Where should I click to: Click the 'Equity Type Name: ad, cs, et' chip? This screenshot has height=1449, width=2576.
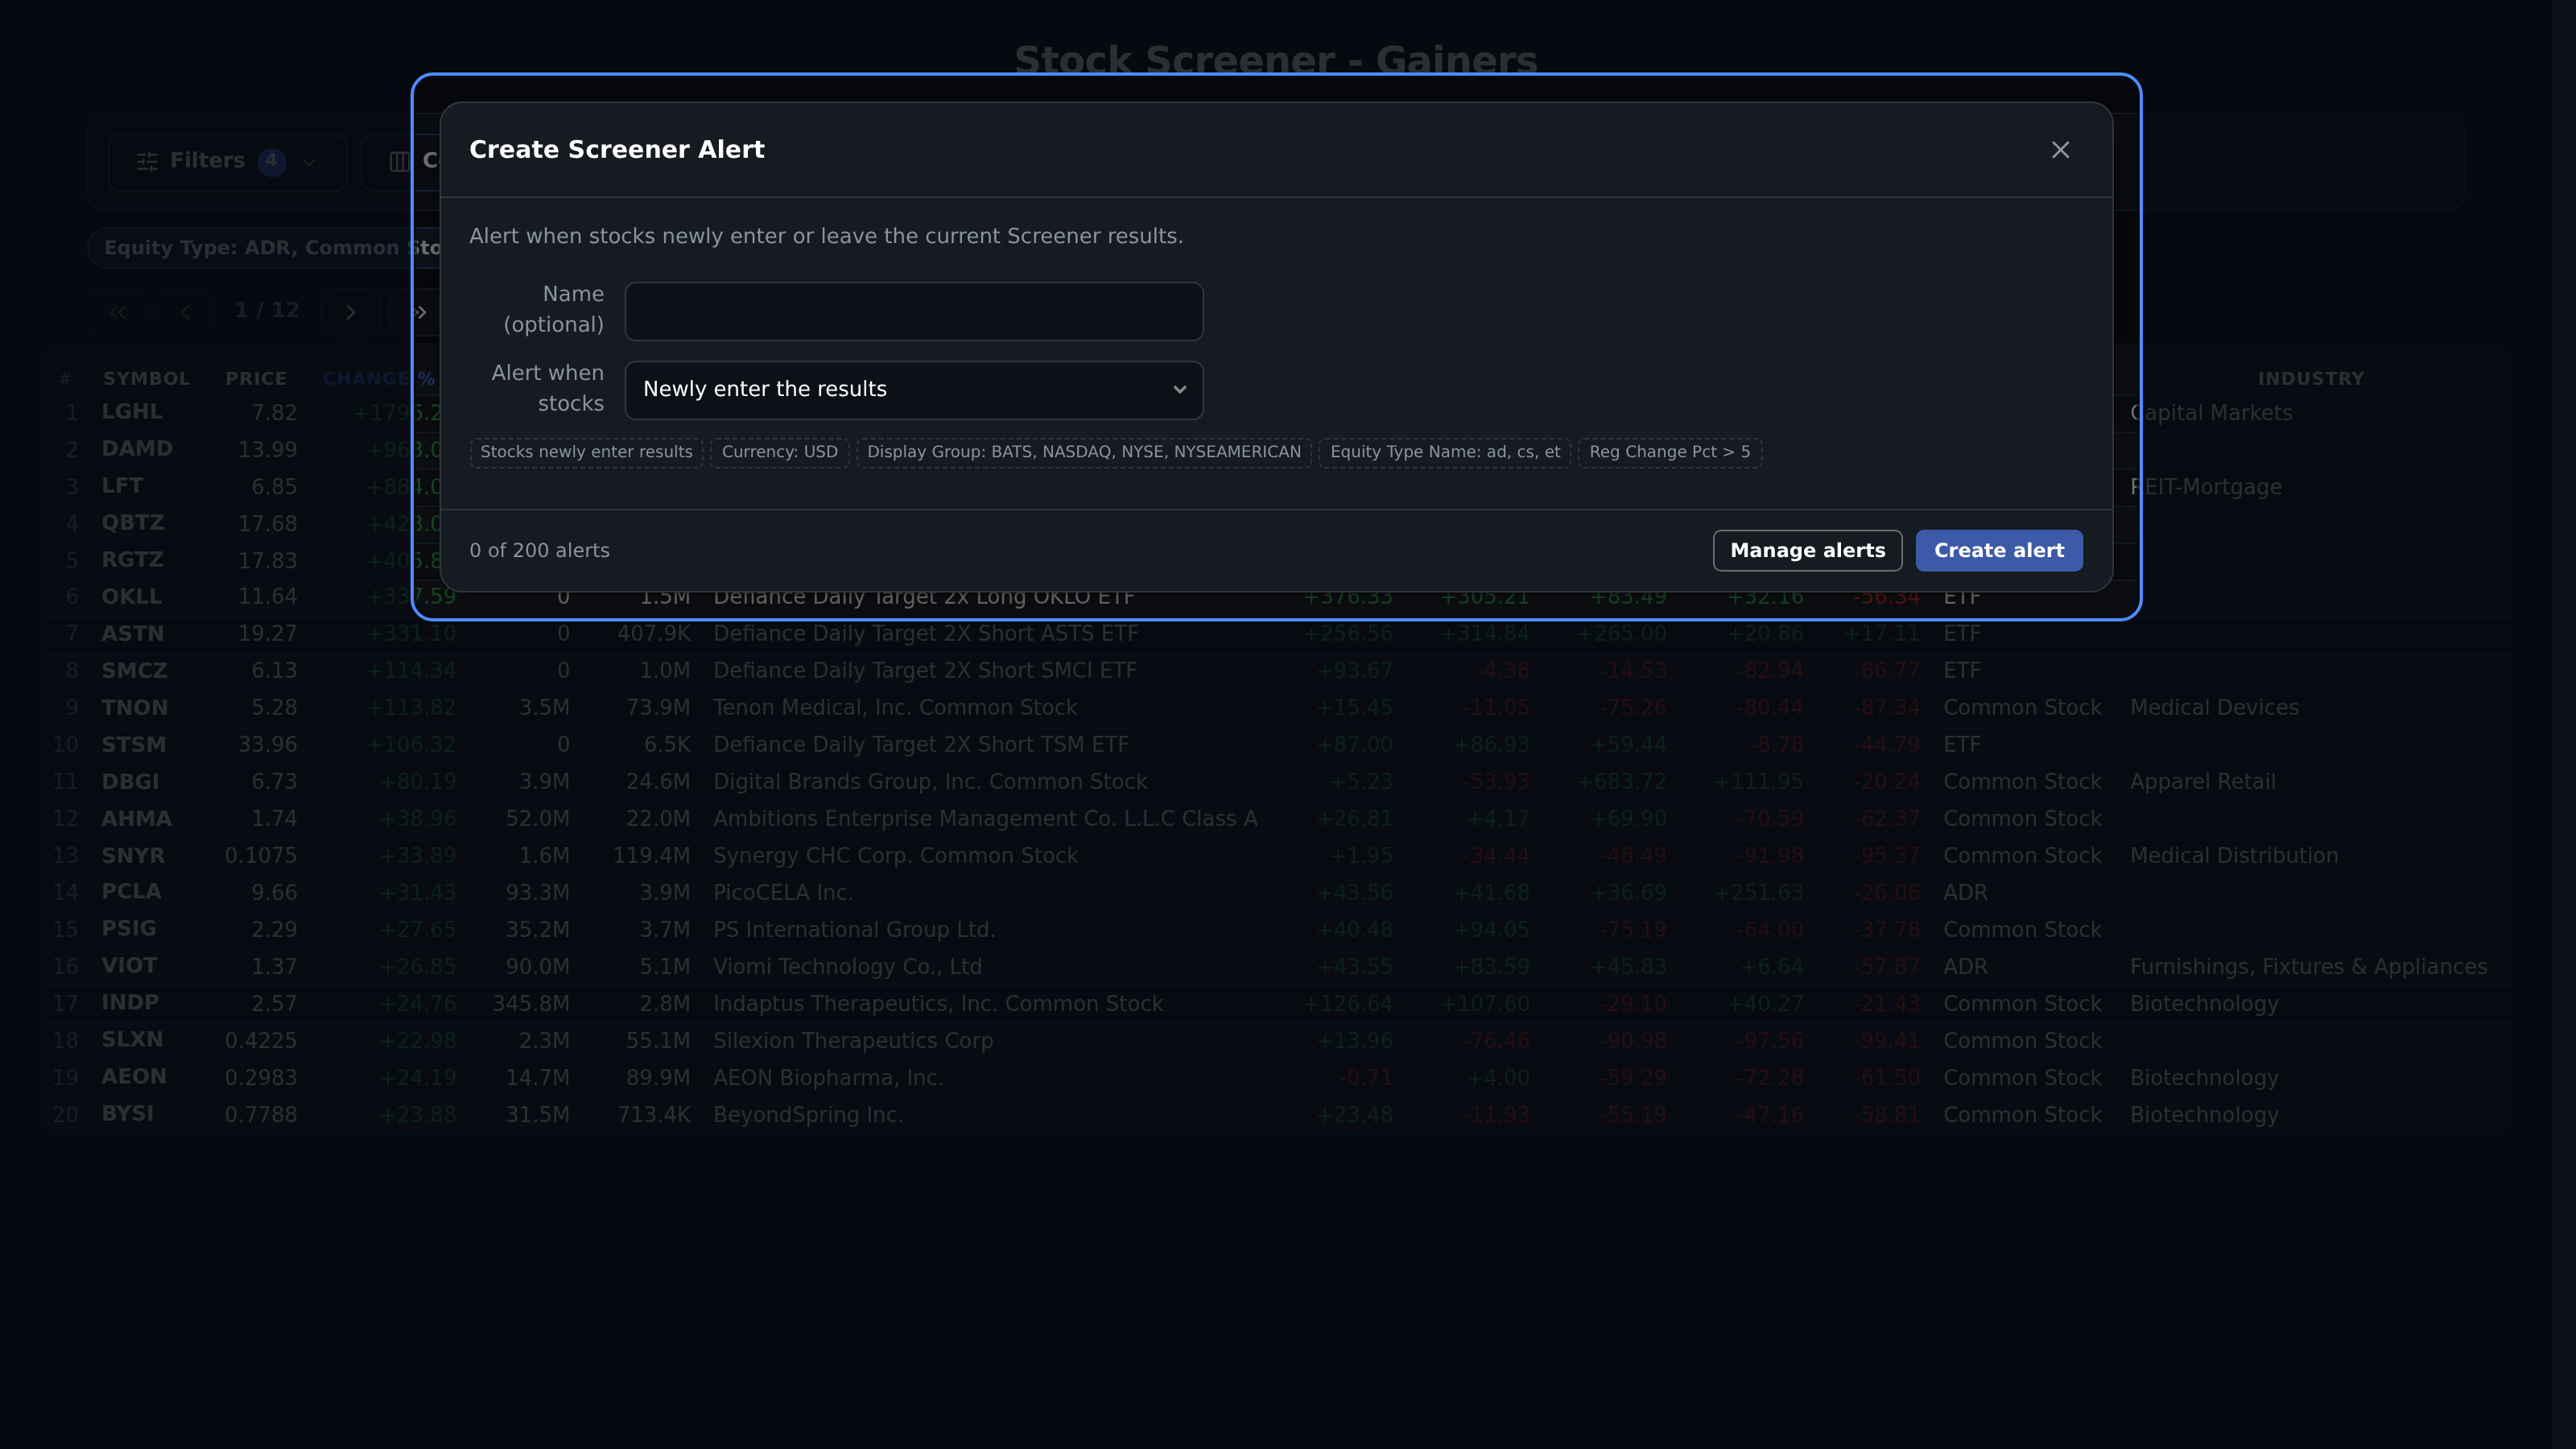[1445, 452]
